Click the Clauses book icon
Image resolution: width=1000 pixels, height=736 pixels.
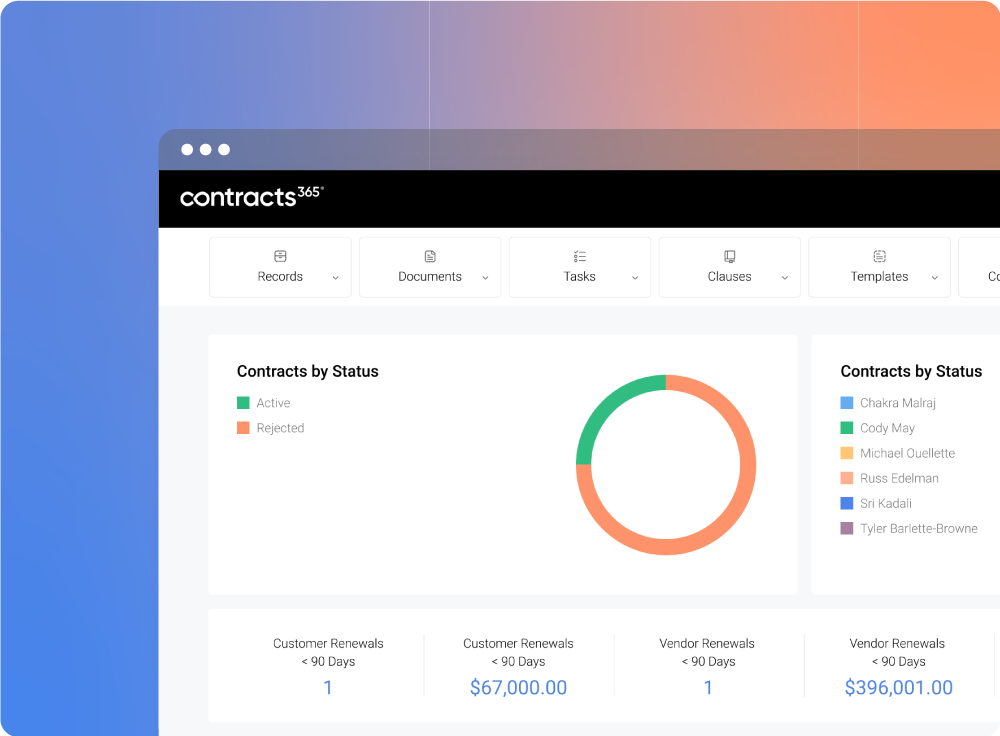[728, 256]
